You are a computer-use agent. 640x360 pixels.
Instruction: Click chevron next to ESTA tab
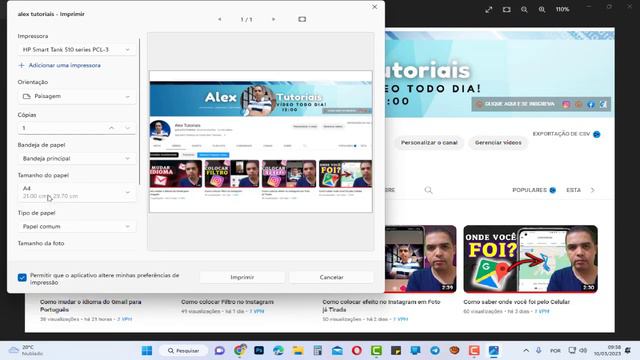point(593,190)
